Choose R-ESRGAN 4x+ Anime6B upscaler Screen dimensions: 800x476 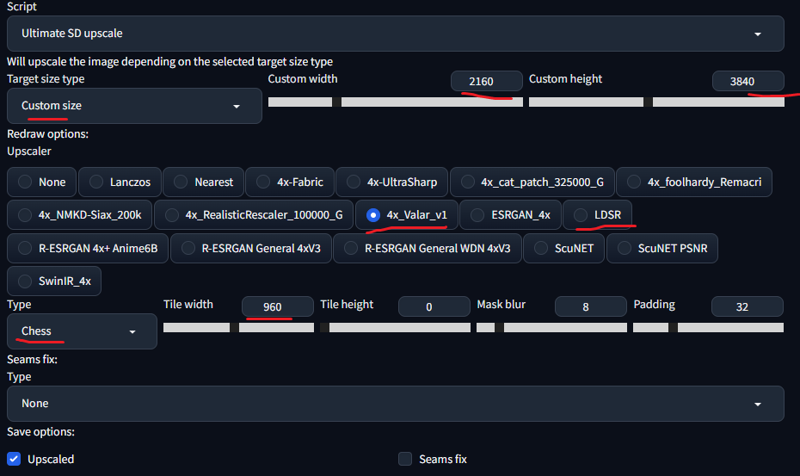click(x=88, y=248)
